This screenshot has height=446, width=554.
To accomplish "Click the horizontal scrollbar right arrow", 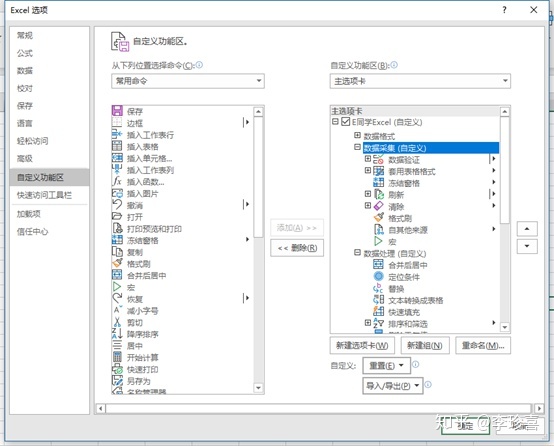I will (539, 409).
